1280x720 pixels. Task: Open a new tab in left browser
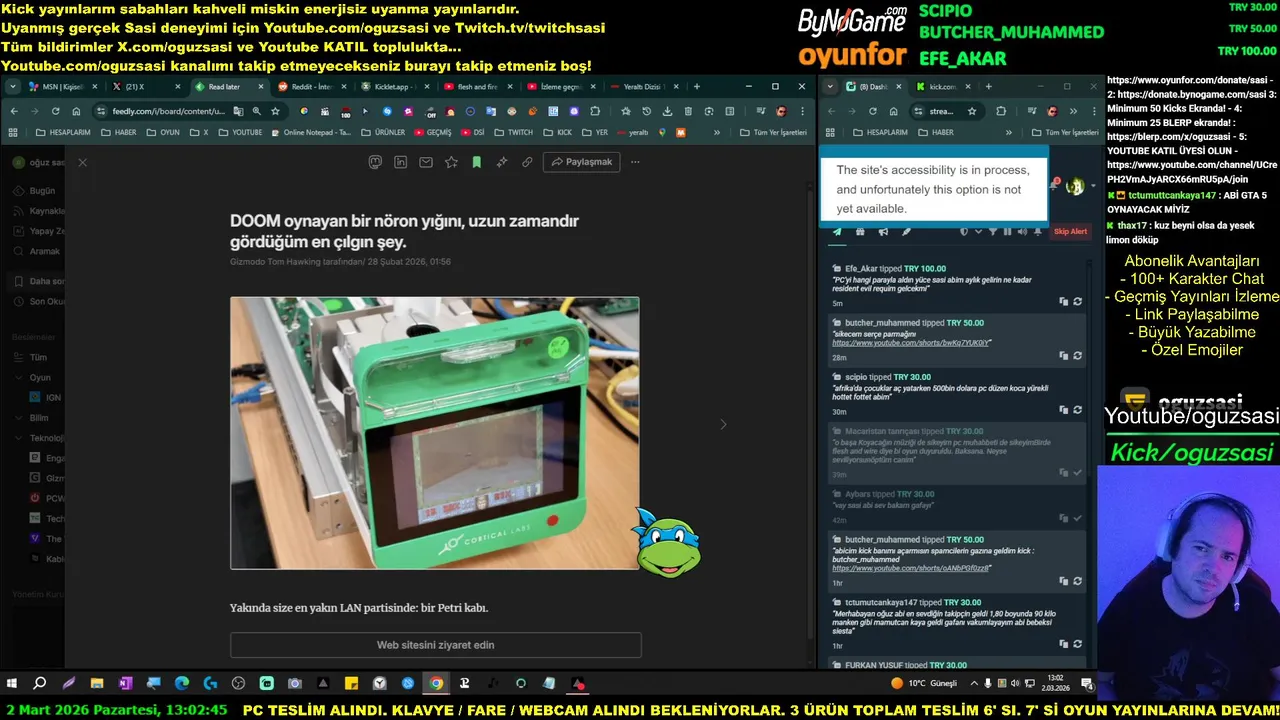click(696, 87)
